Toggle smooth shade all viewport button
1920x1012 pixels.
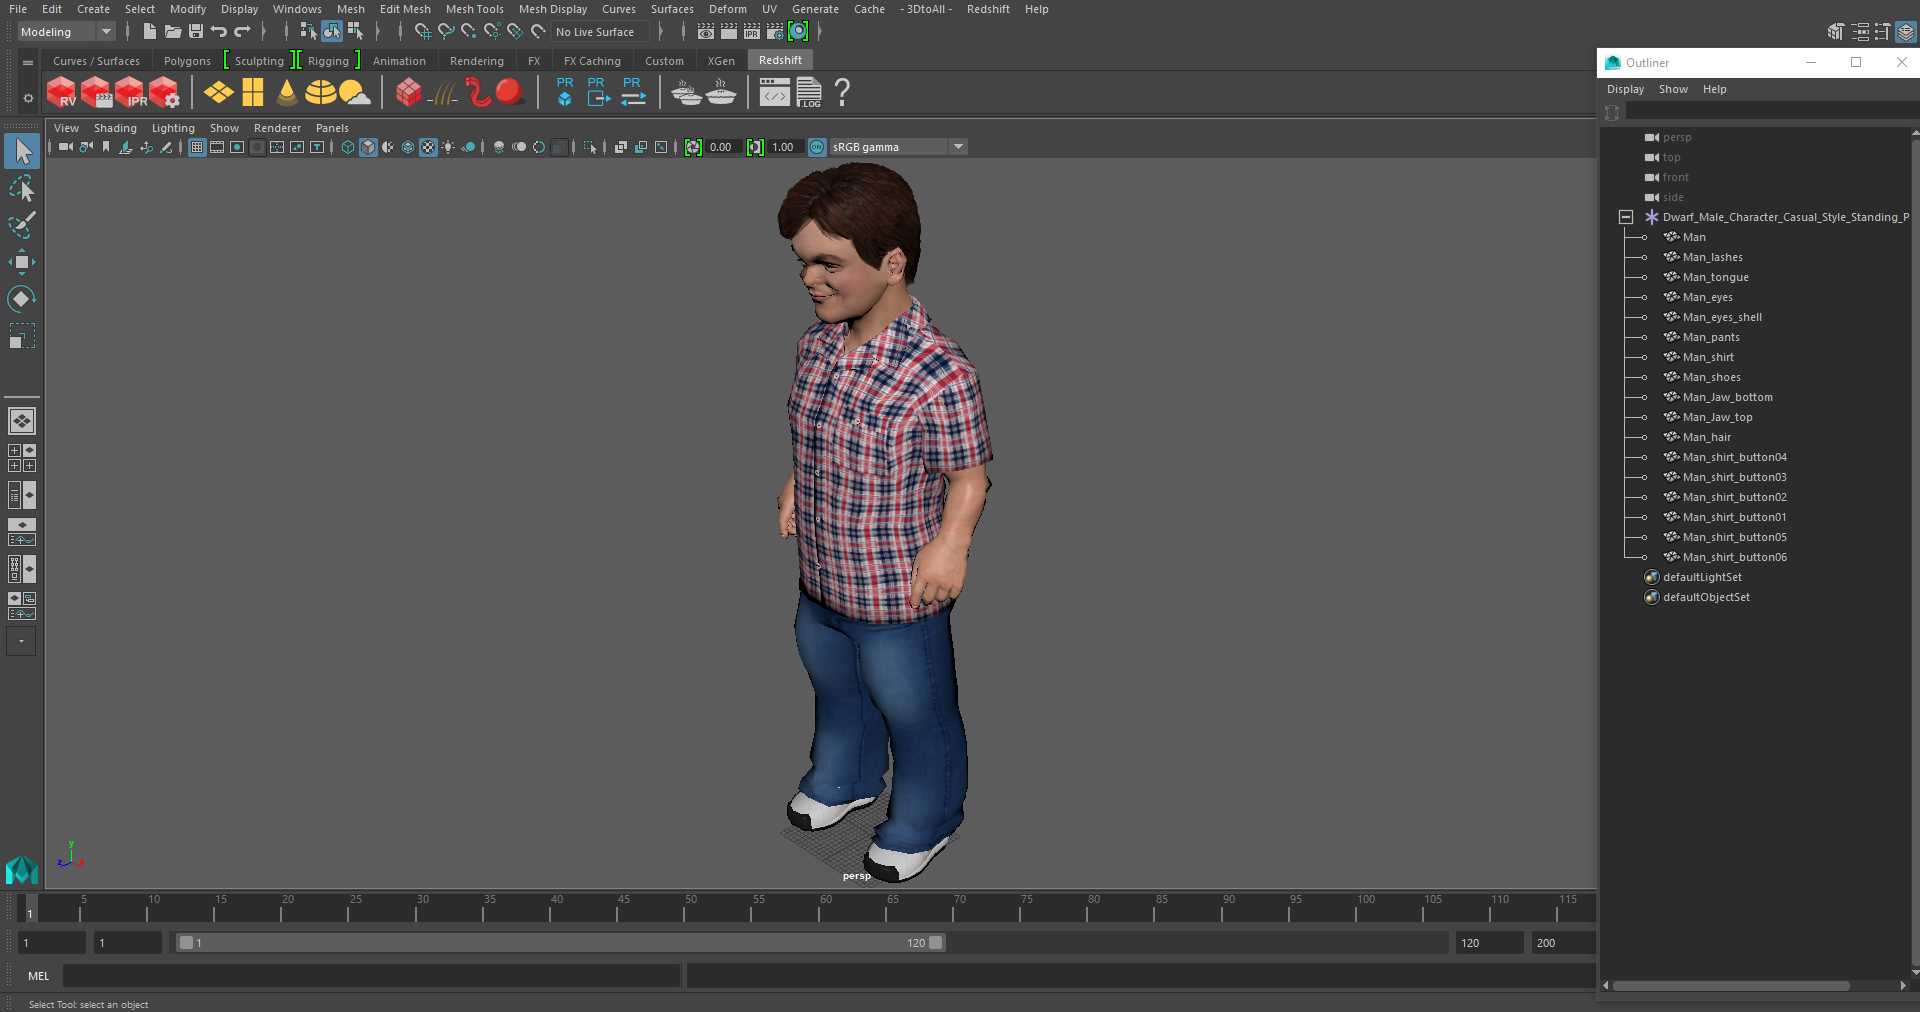pos(368,147)
